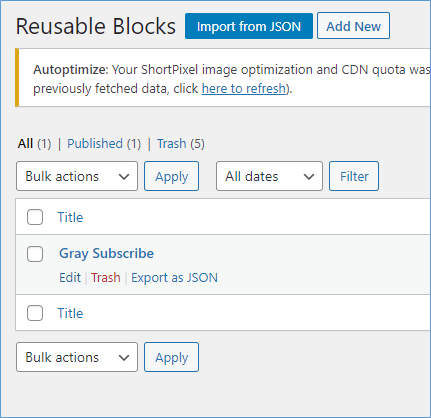Move Gray Subscribe to Trash via row action
The height and width of the screenshot is (418, 431).
tap(106, 278)
